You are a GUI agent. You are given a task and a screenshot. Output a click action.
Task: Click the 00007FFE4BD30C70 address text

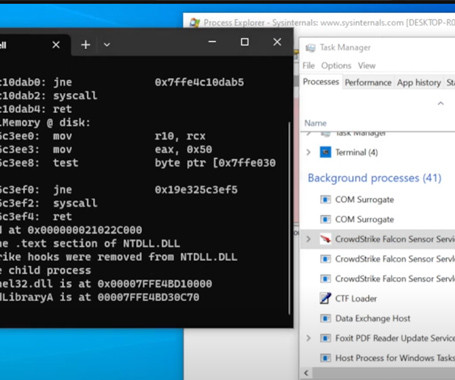click(148, 297)
